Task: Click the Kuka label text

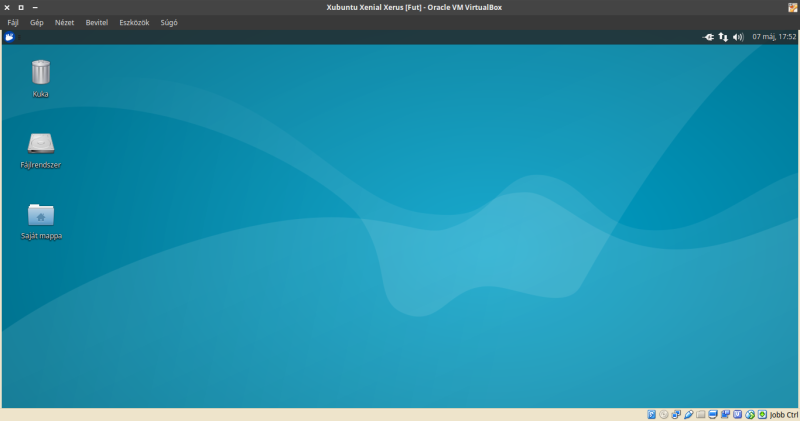Action: (40, 94)
